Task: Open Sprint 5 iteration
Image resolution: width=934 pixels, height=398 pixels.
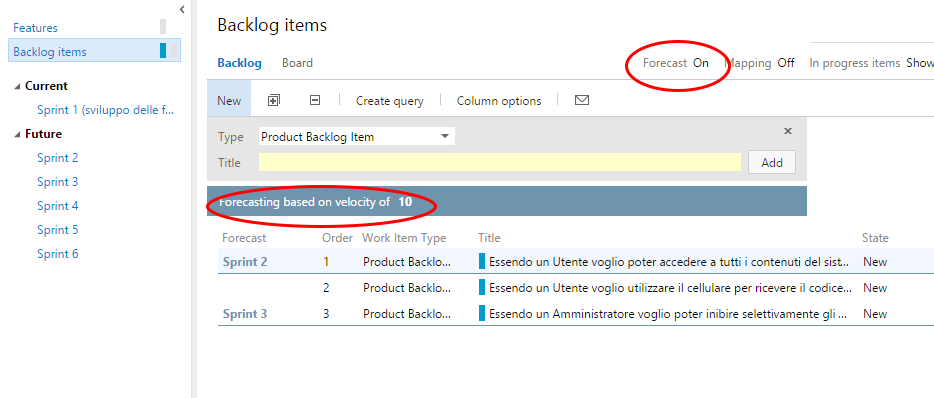Action: point(58,229)
